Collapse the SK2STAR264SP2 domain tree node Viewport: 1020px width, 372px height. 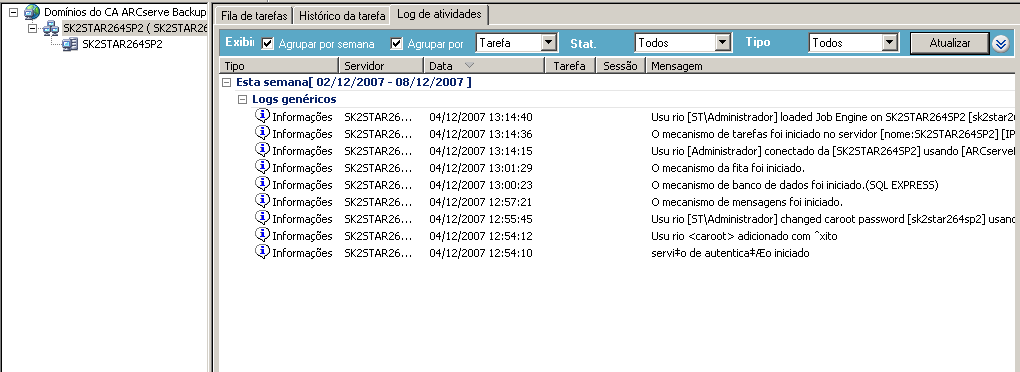click(x=33, y=29)
